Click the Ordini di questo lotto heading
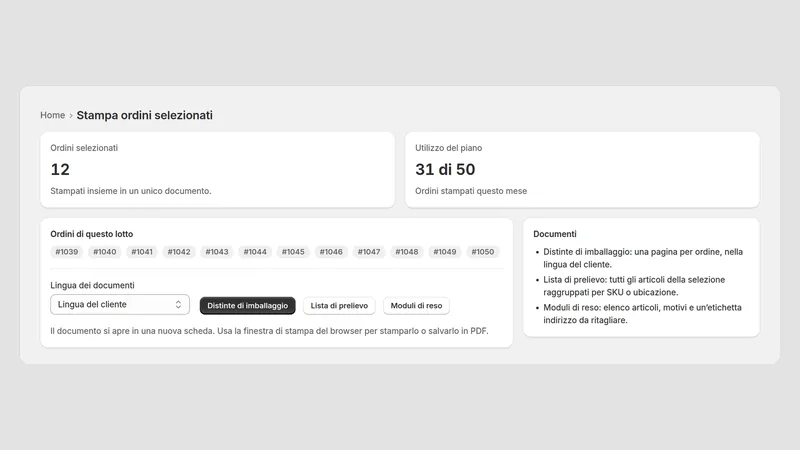 coord(92,234)
